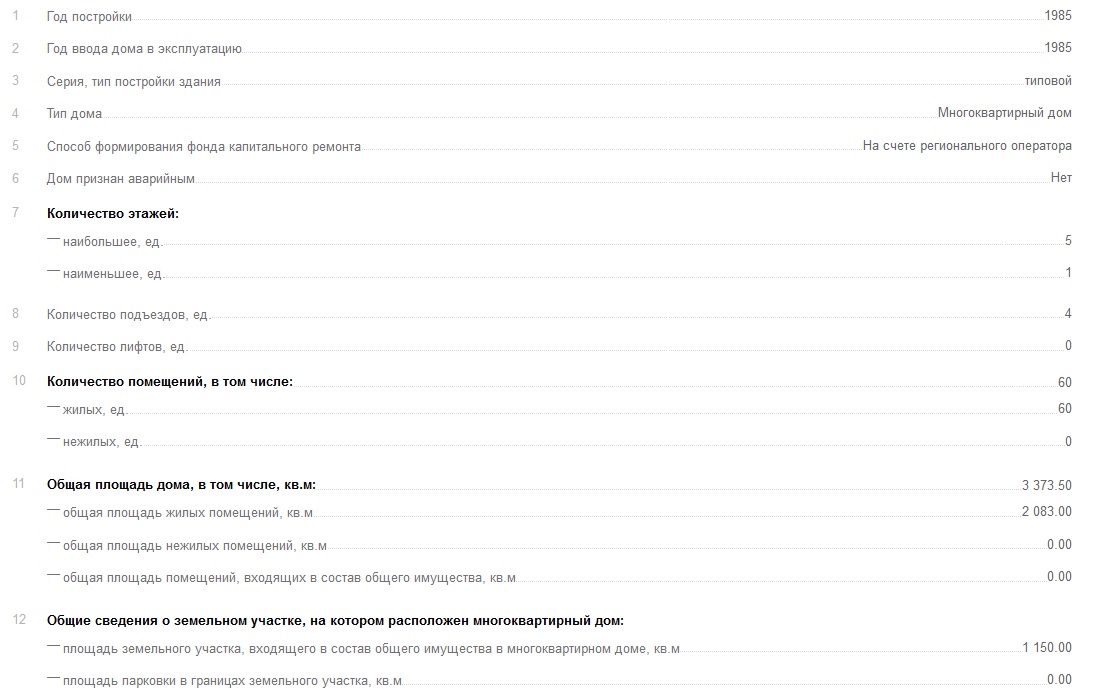This screenshot has height=691, width=1106.
Task: Click 'Количество лифтов, ед.' label
Action: pyautogui.click(x=116, y=347)
